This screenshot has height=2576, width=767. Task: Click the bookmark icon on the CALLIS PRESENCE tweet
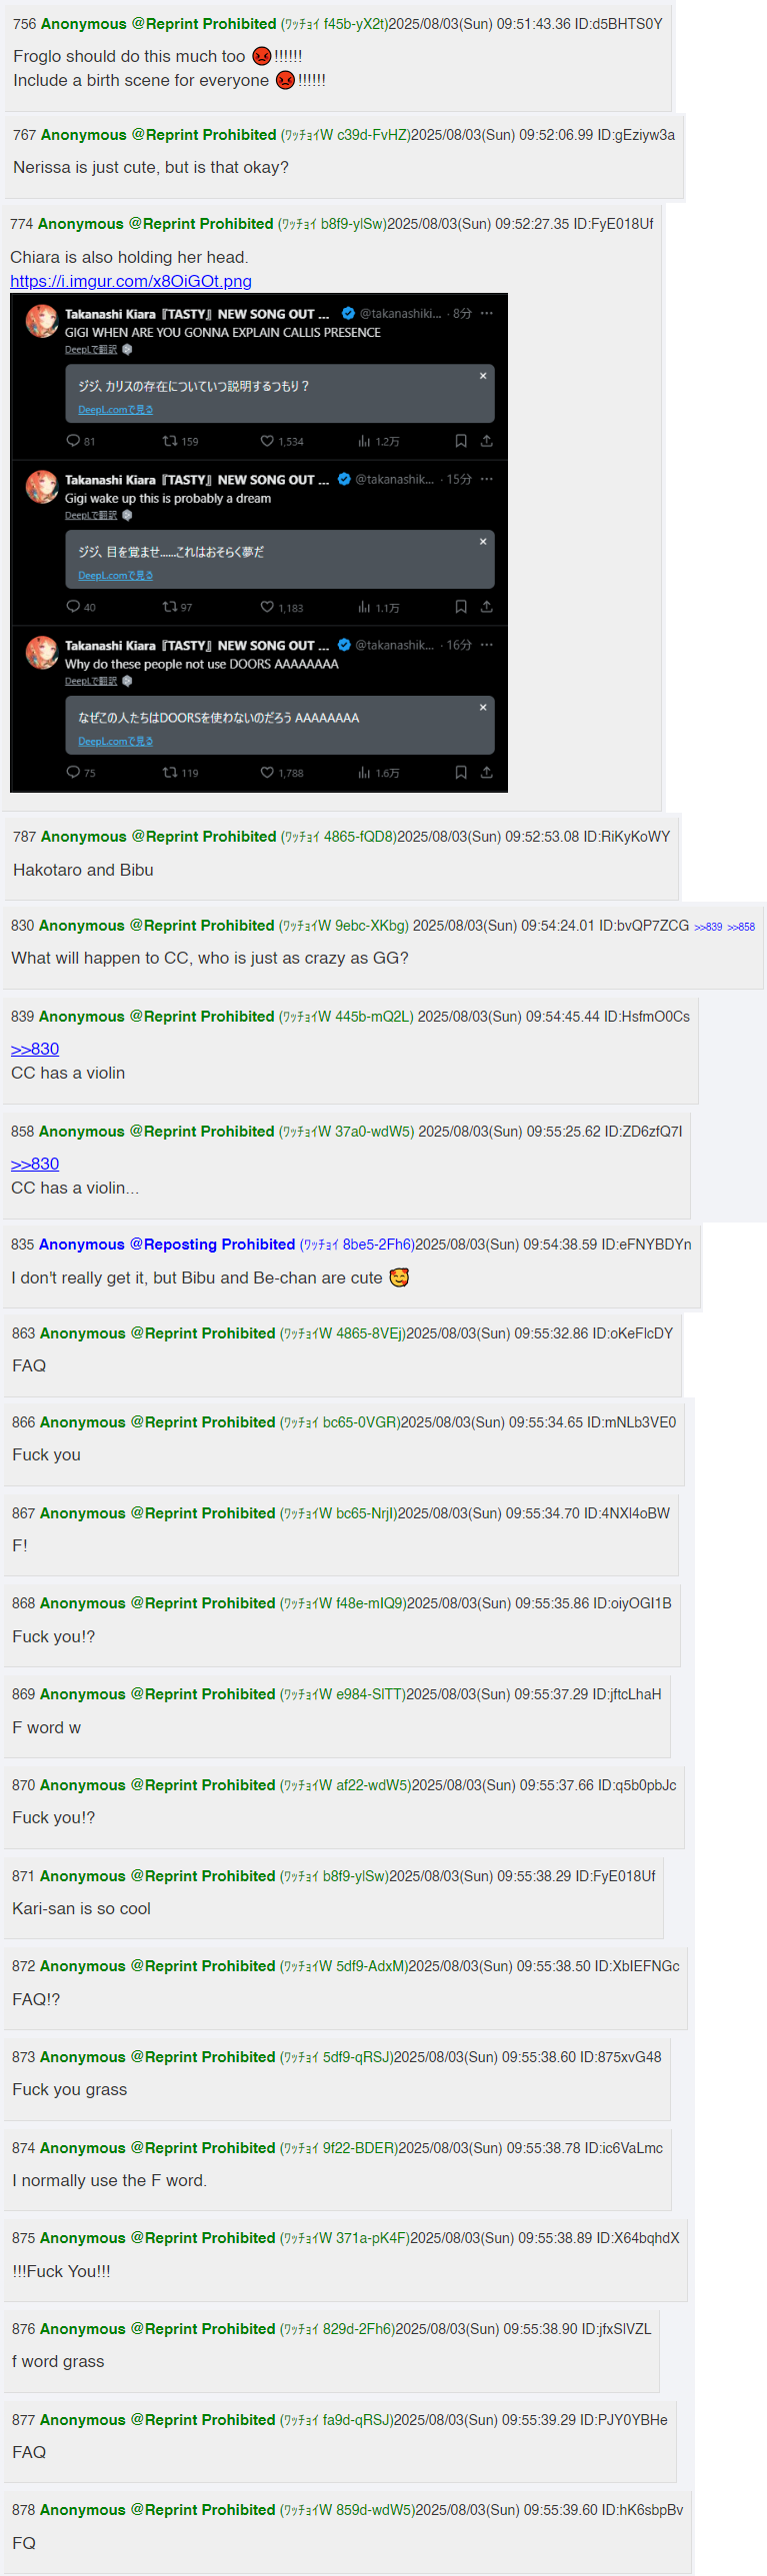click(461, 441)
